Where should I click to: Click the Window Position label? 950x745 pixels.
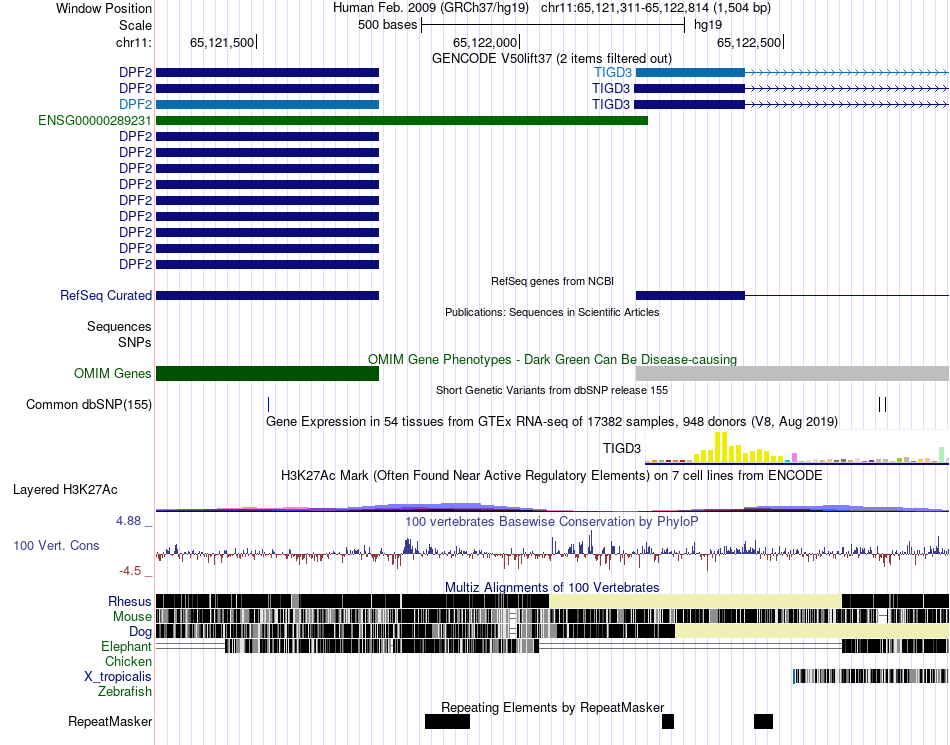click(104, 8)
